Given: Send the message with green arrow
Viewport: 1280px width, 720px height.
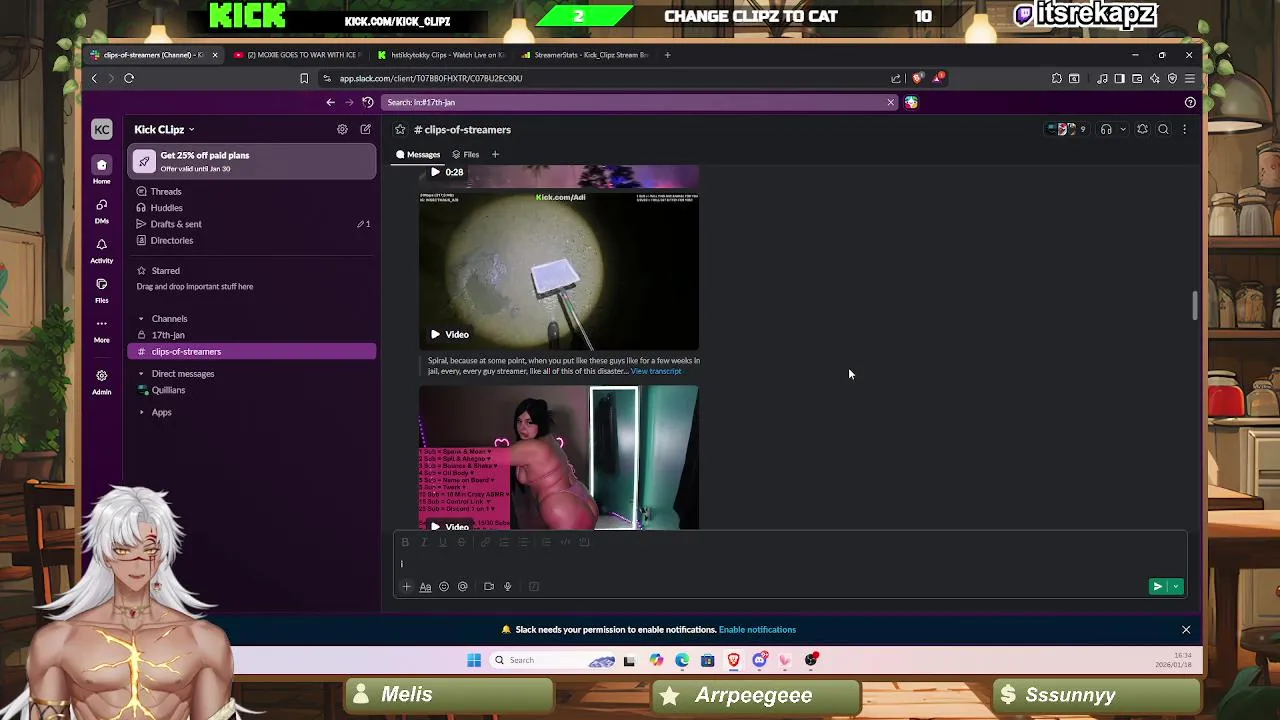Looking at the screenshot, I should click(1157, 587).
